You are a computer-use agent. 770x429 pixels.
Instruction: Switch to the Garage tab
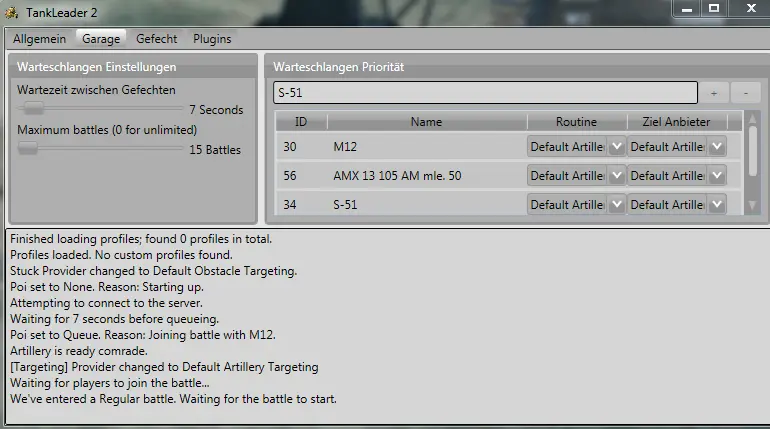pos(101,39)
